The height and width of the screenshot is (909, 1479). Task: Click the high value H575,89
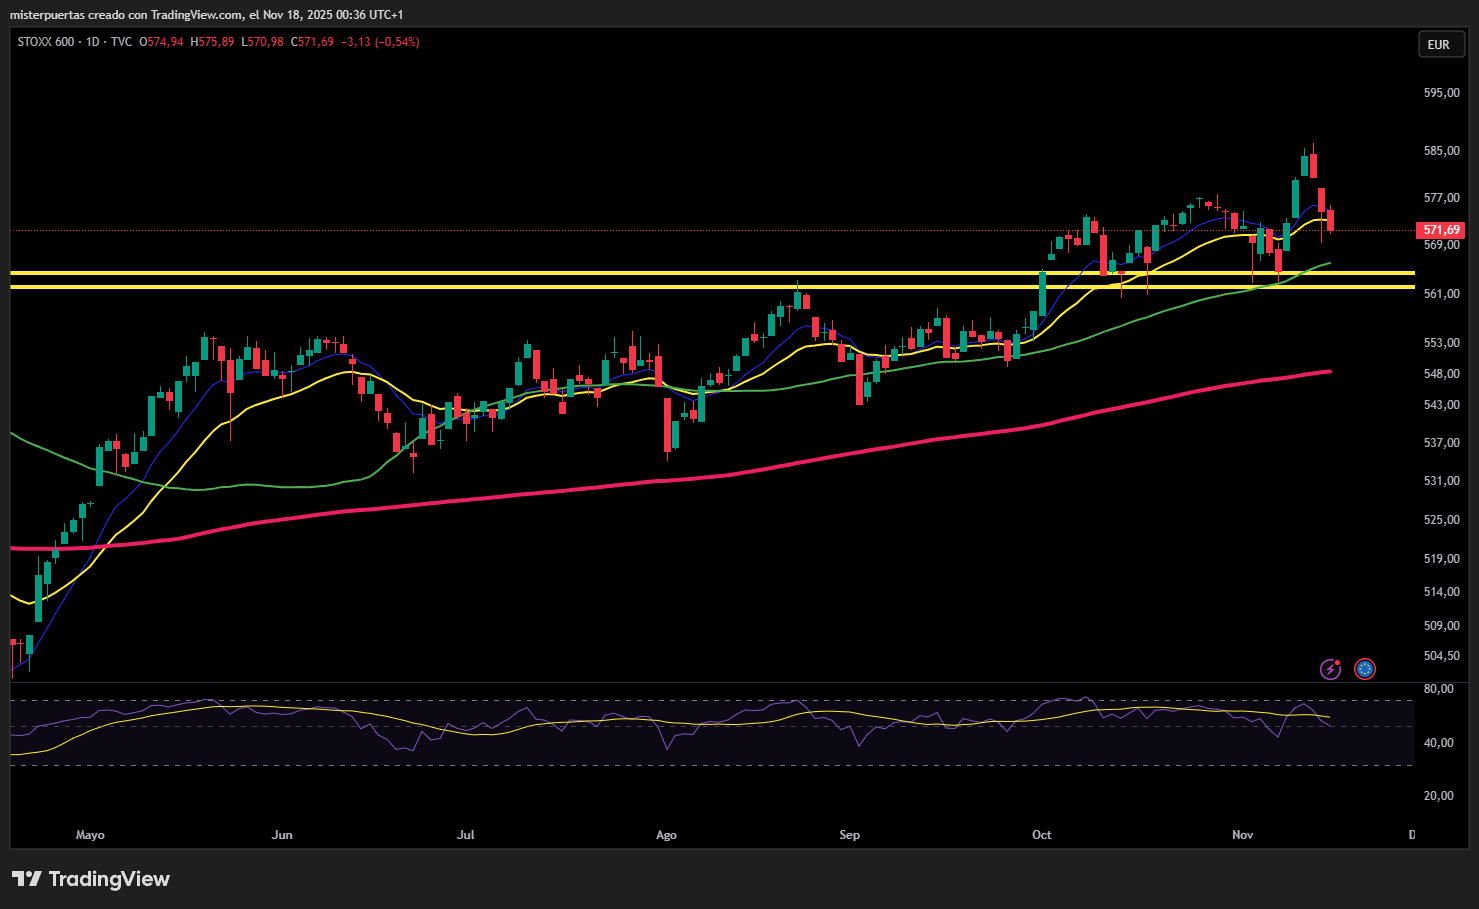tap(212, 42)
